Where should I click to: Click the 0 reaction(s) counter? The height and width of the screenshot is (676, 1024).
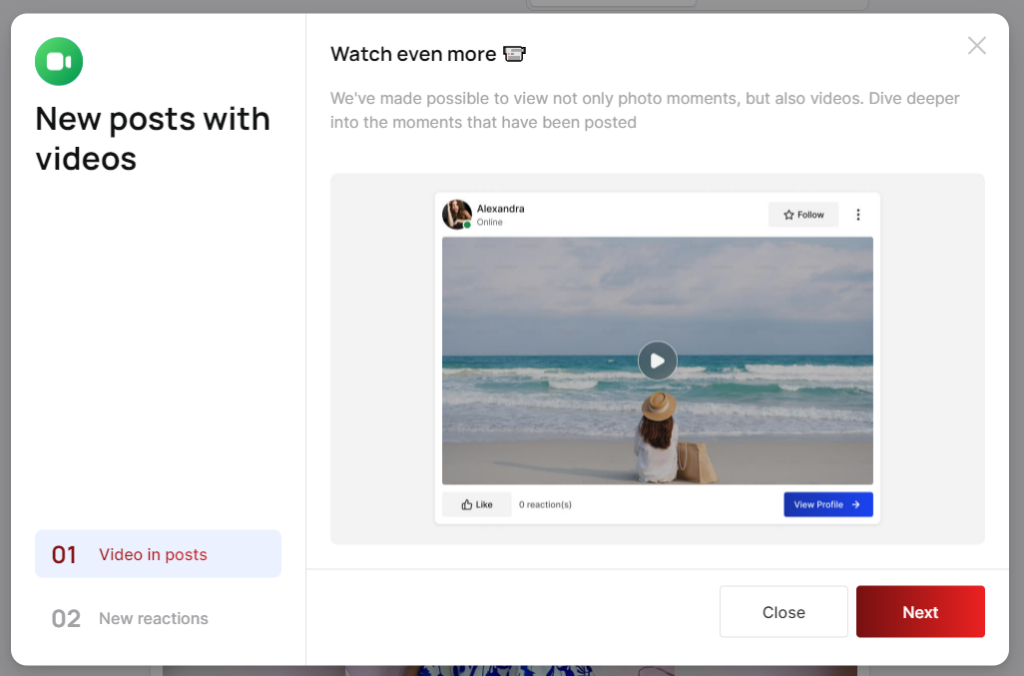[545, 505]
